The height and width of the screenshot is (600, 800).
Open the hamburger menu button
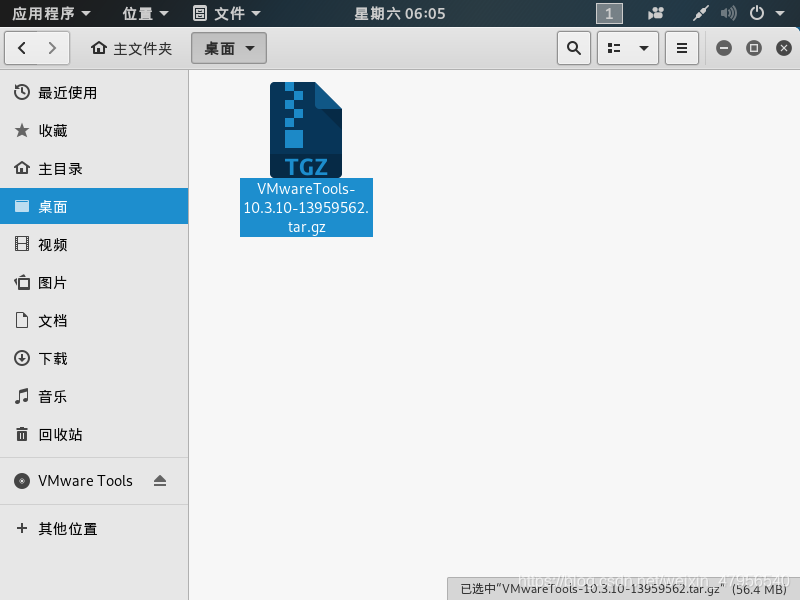click(682, 48)
